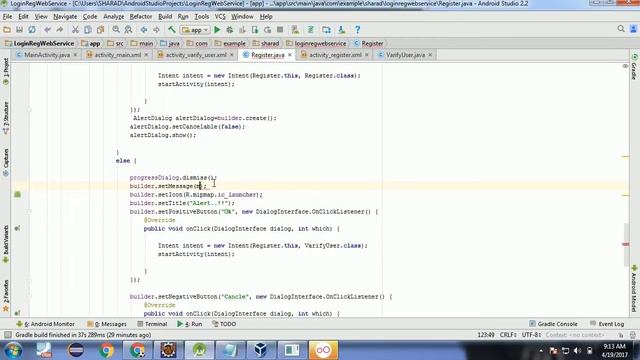Open Replace with the toolbar icon
Screen dimensions: 640x360
128,29
